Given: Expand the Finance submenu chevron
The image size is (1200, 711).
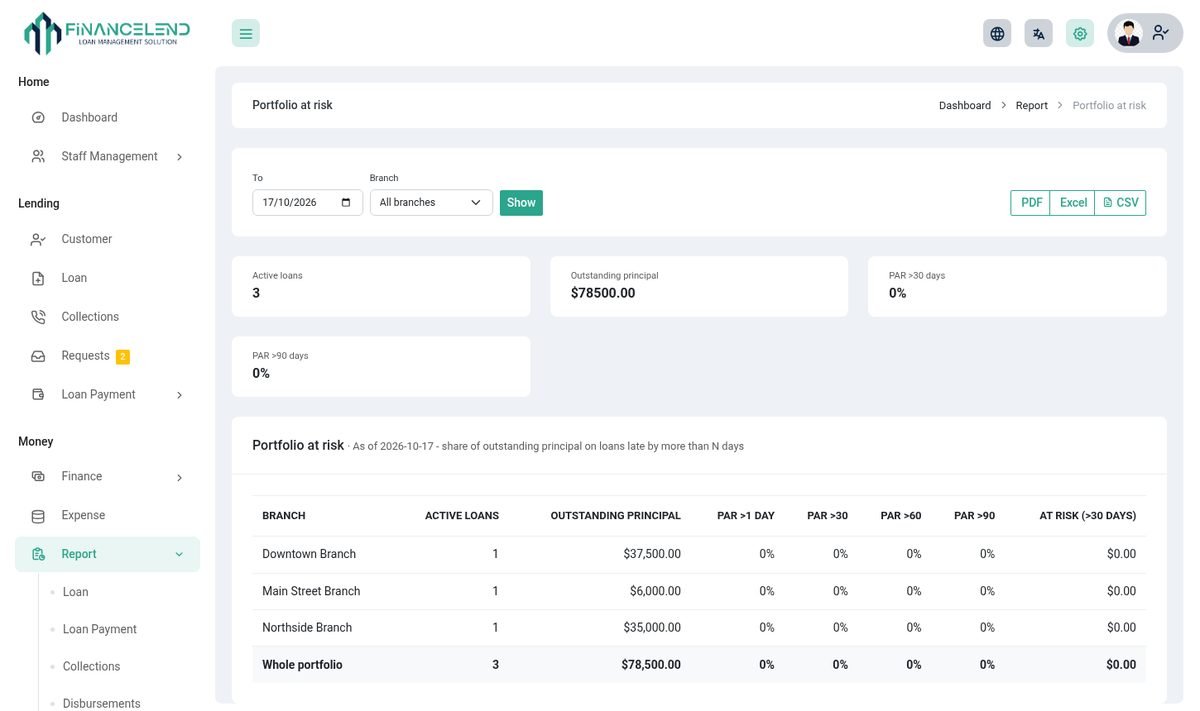Looking at the screenshot, I should pos(179,478).
